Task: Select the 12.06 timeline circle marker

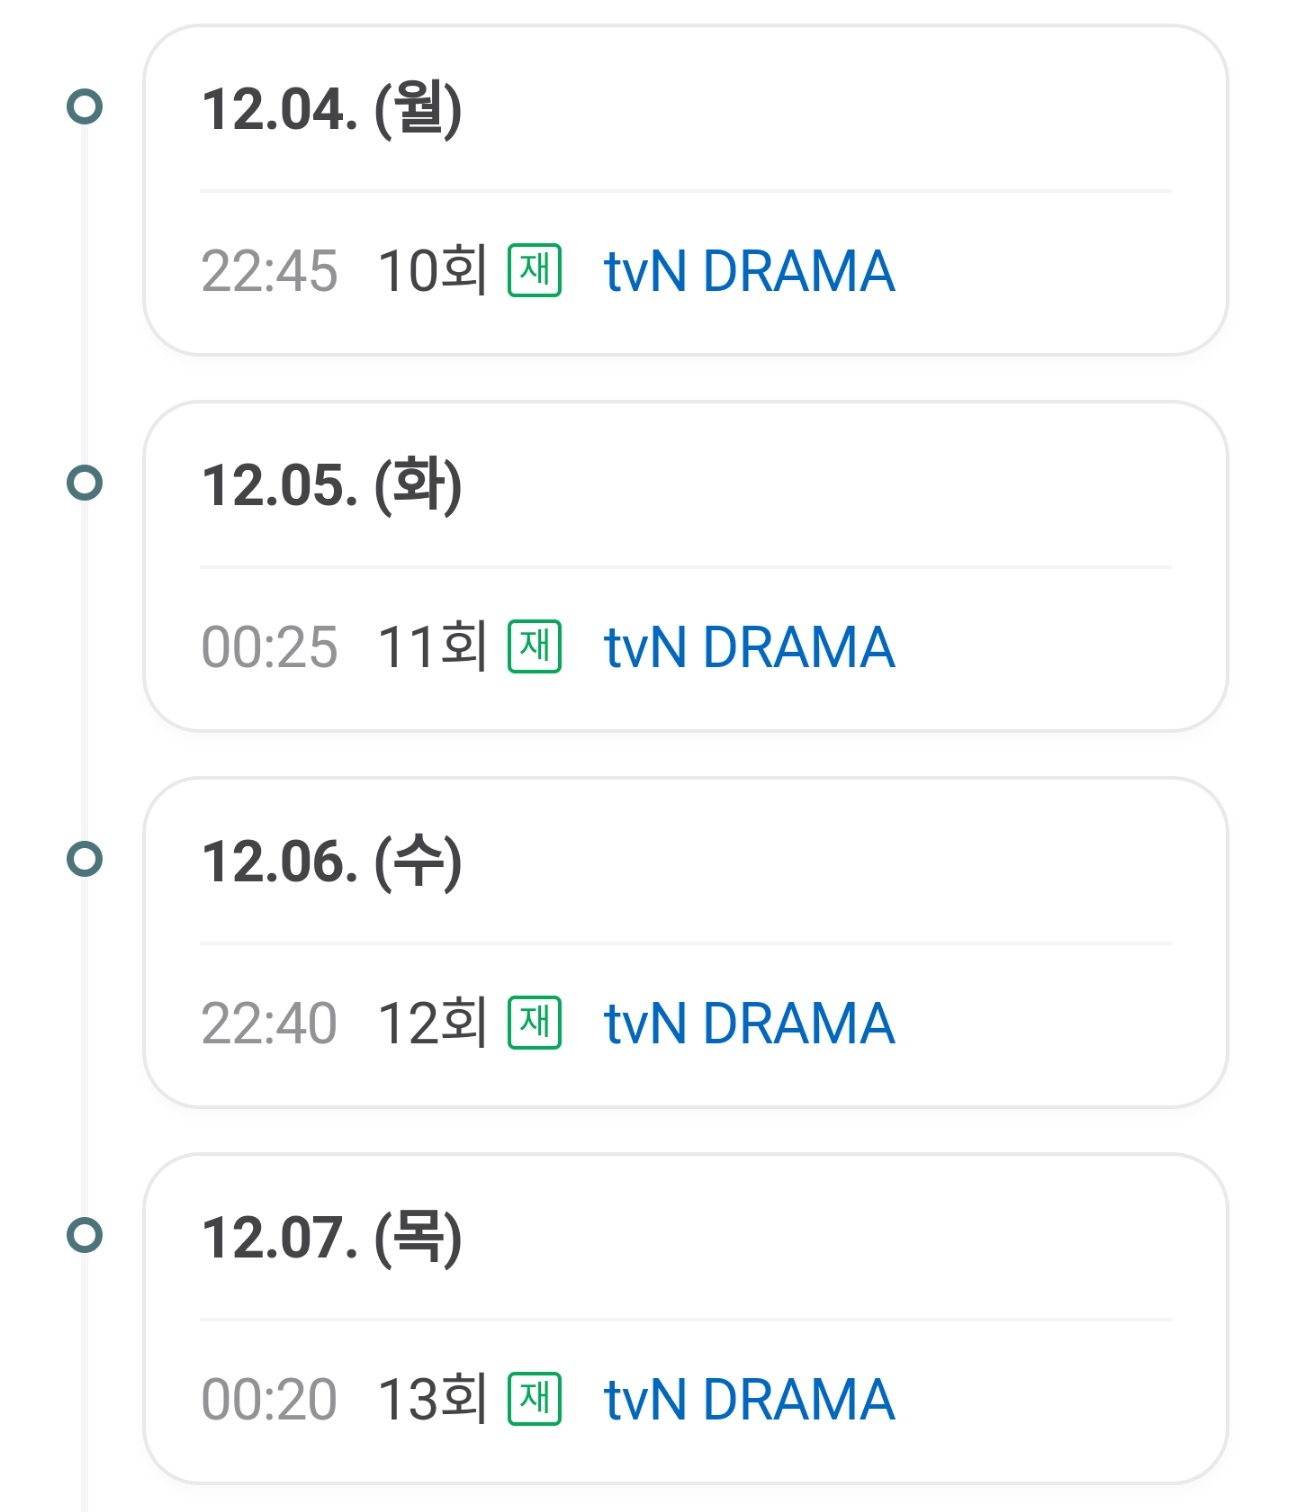Action: tap(85, 859)
